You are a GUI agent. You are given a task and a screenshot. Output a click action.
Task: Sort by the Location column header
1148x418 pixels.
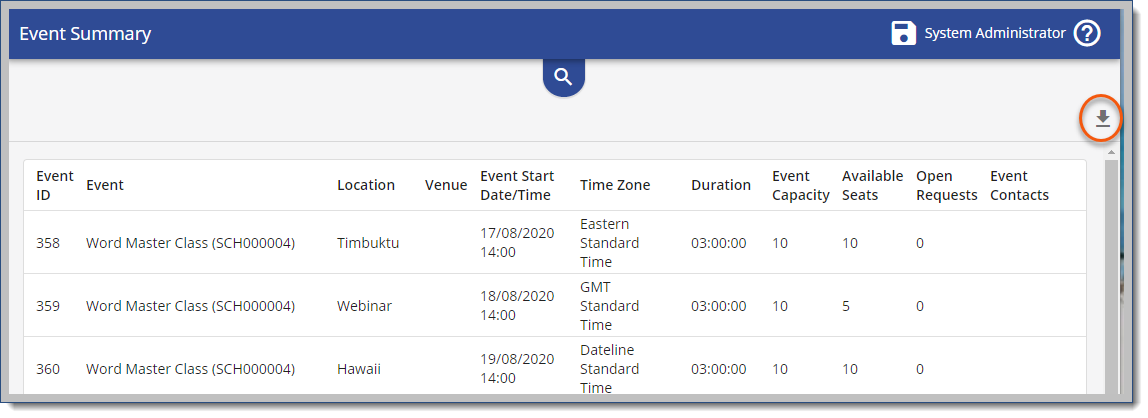366,186
